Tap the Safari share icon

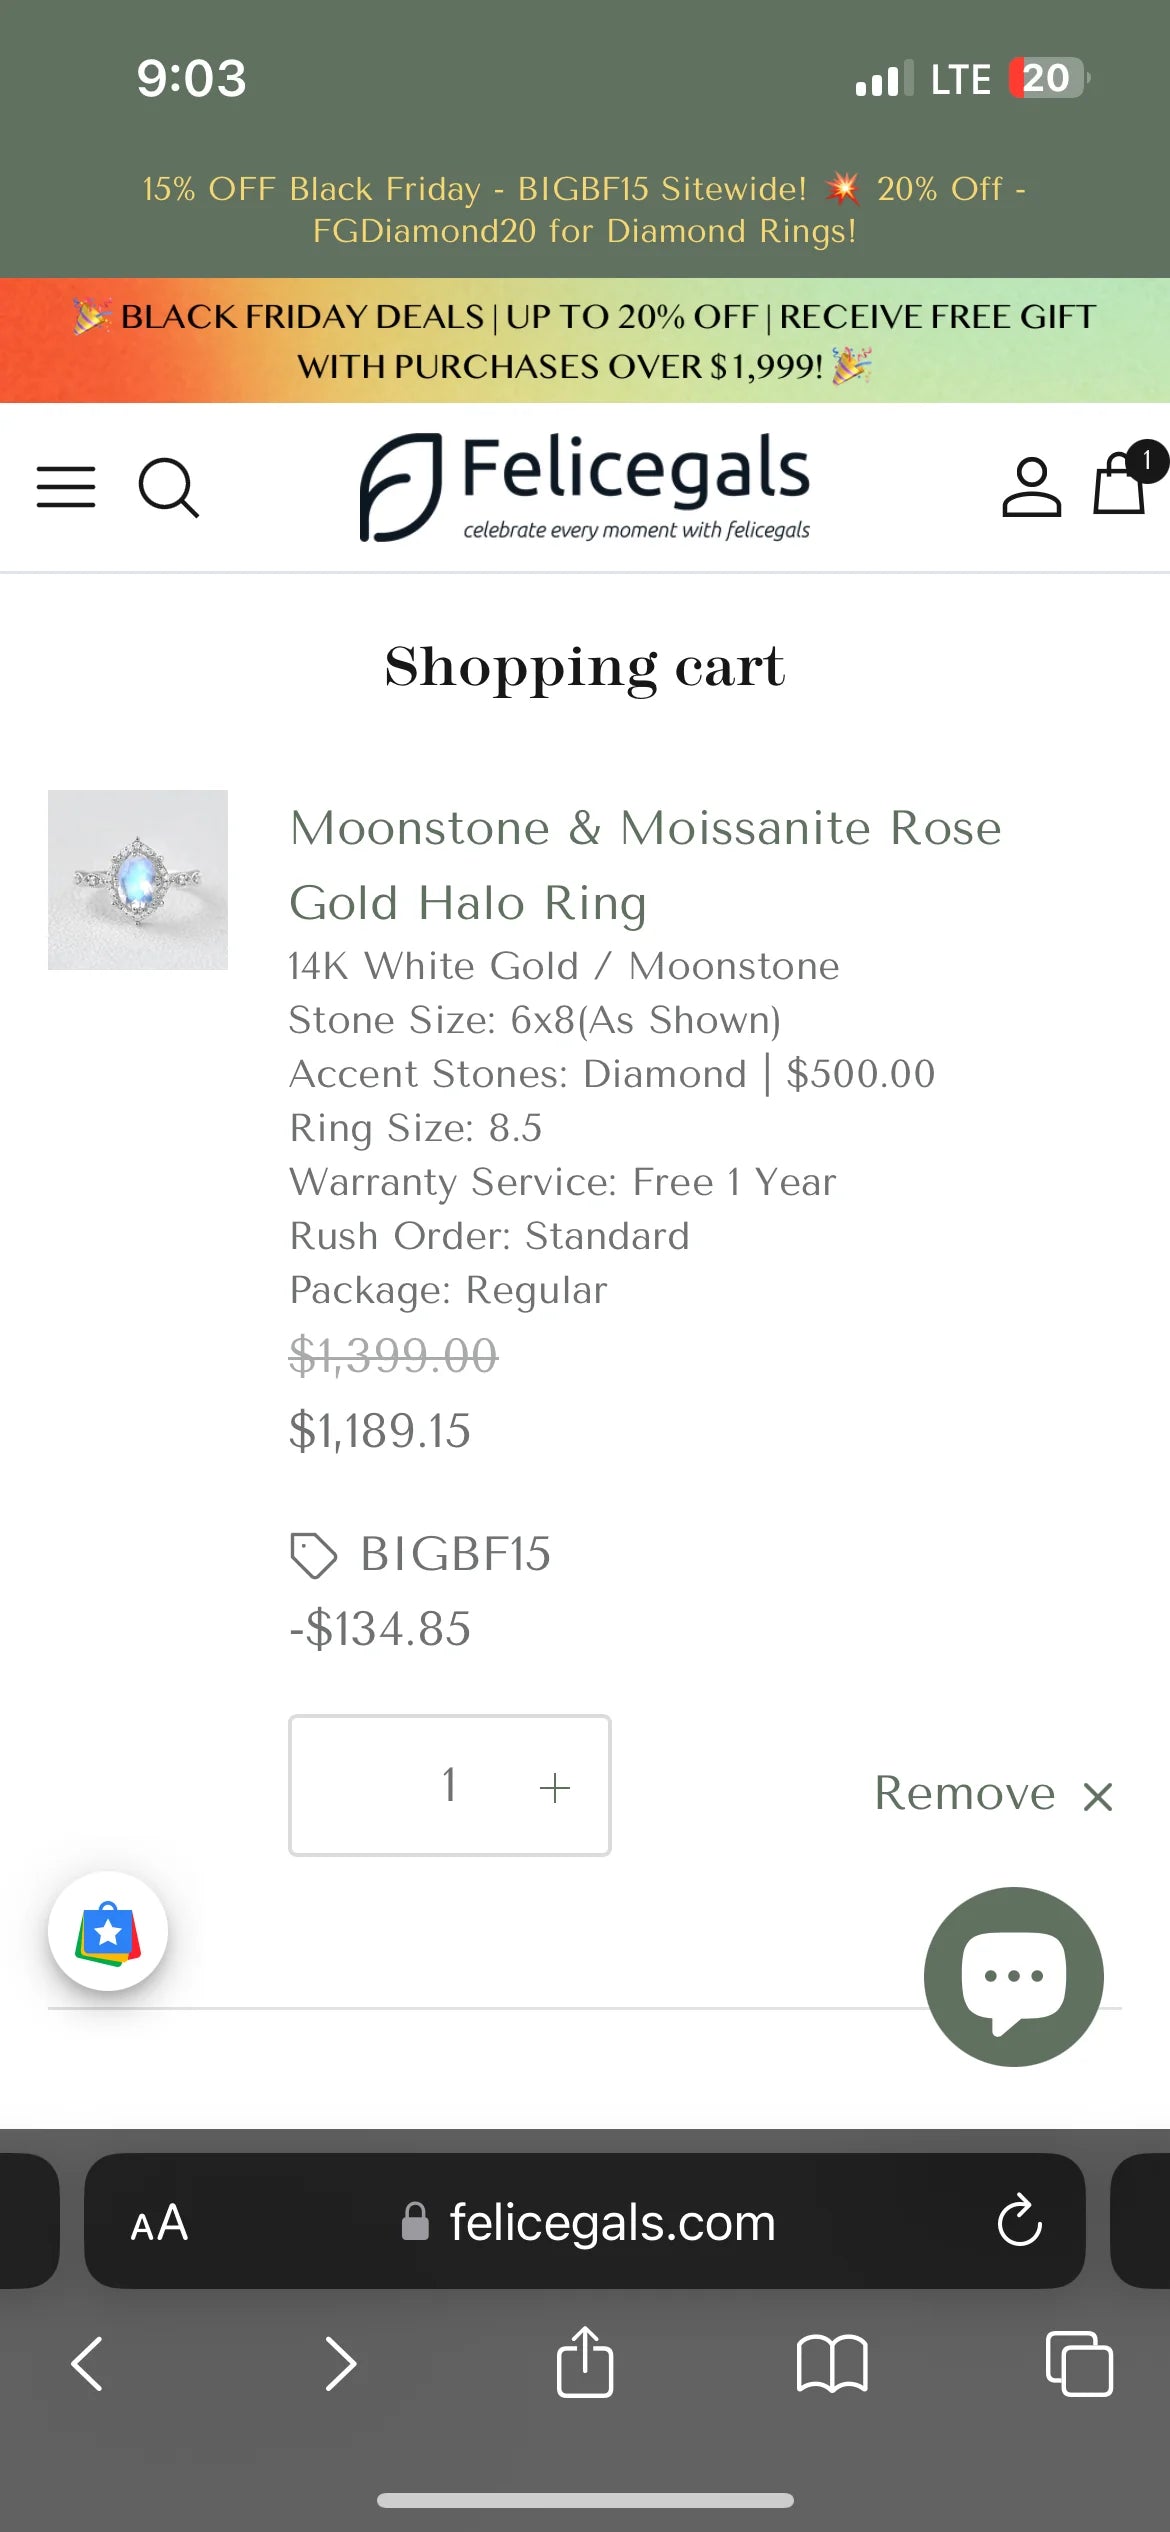tap(585, 2363)
